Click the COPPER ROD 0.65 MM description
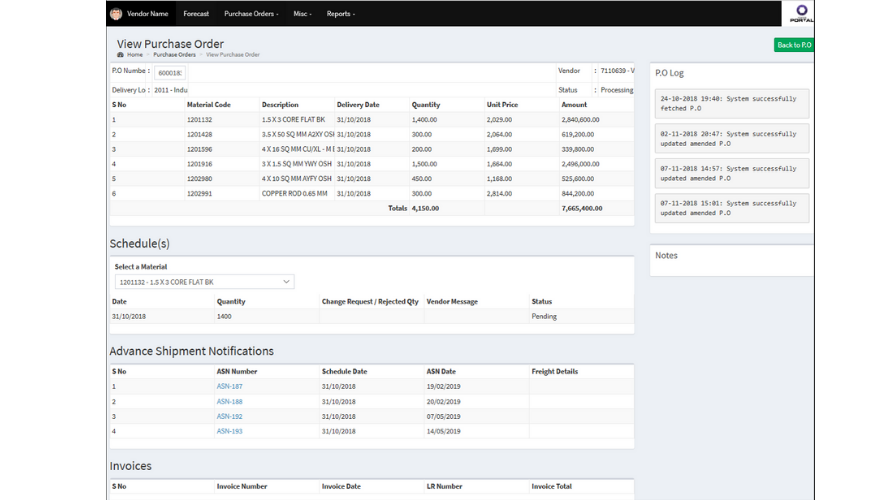Screen dimensions: 890x500 point(295,194)
